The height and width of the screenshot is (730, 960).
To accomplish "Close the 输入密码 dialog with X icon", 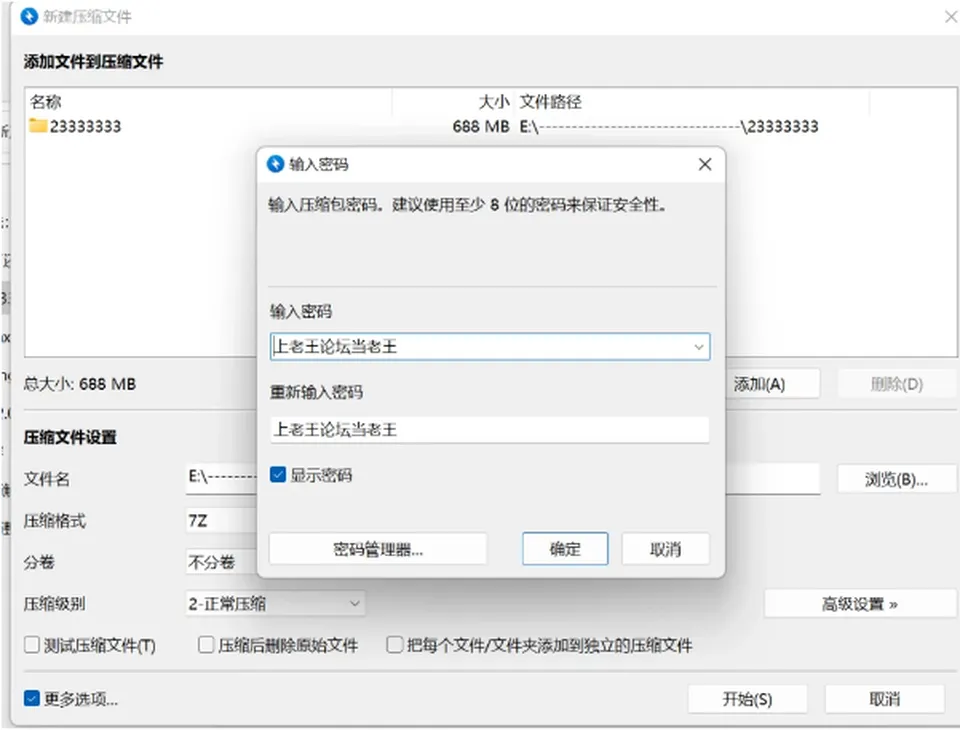I will 705,164.
